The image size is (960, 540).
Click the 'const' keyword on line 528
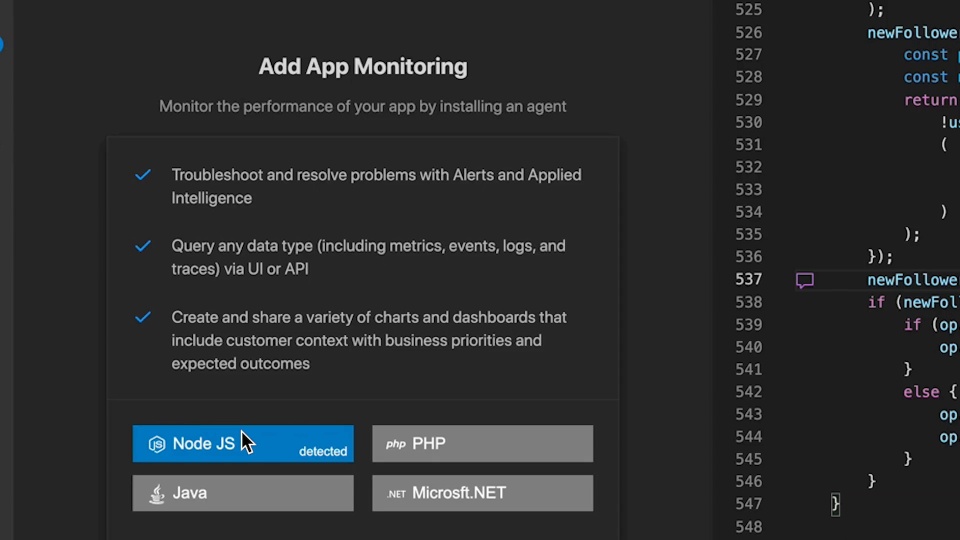[926, 77]
